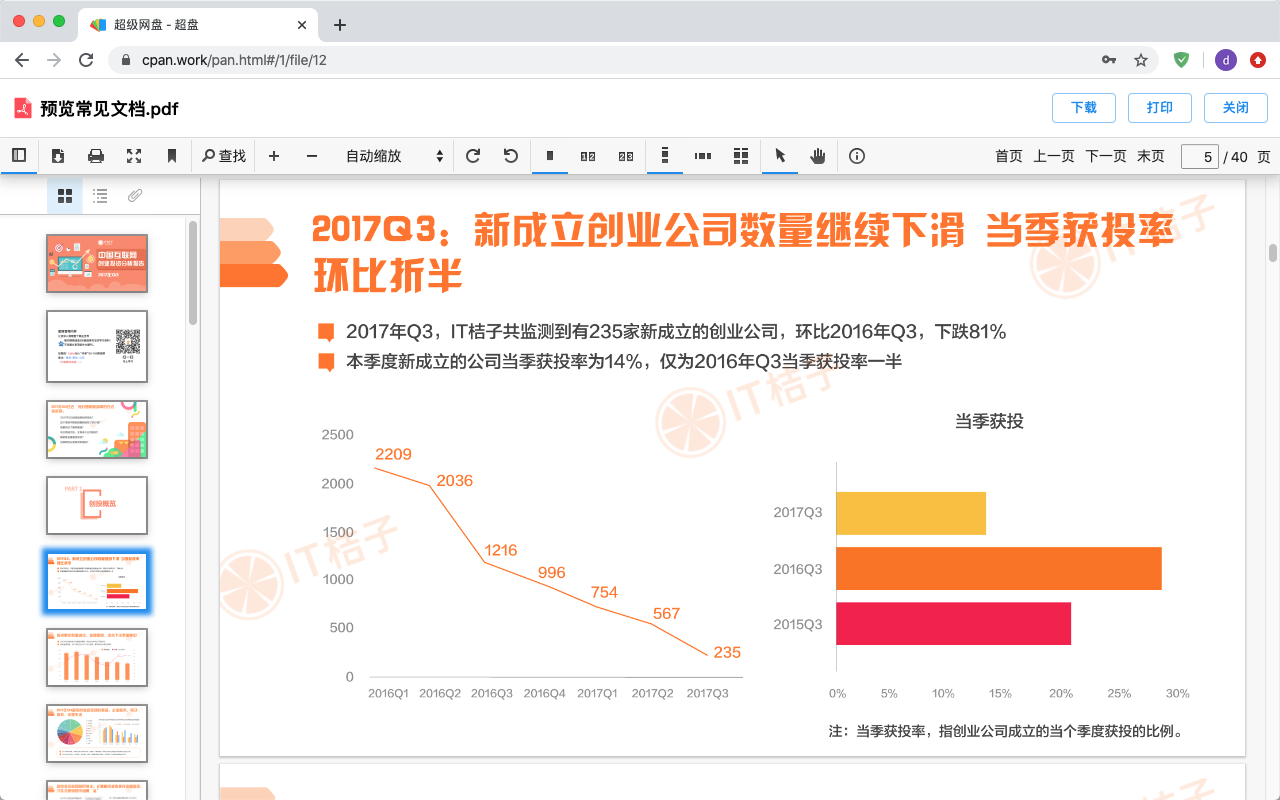
Task: Click the printer icon in toolbar
Action: (96, 156)
